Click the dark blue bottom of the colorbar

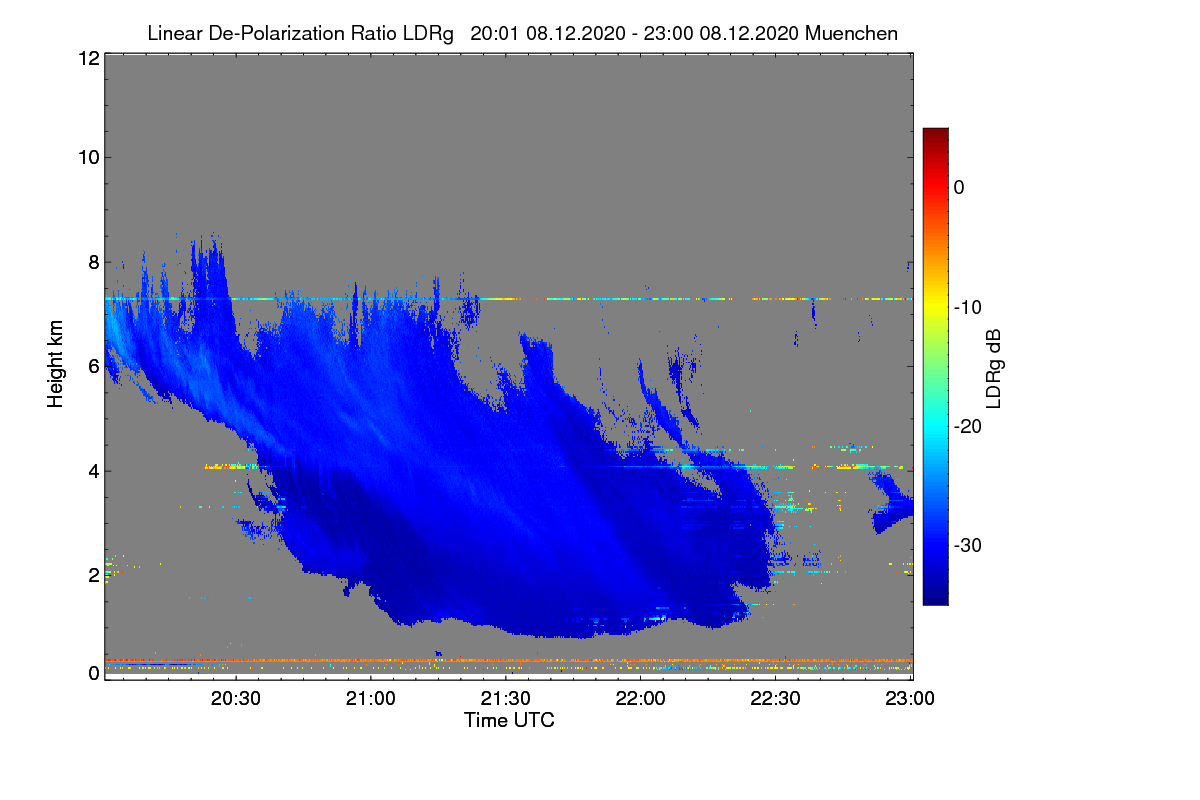coord(935,596)
